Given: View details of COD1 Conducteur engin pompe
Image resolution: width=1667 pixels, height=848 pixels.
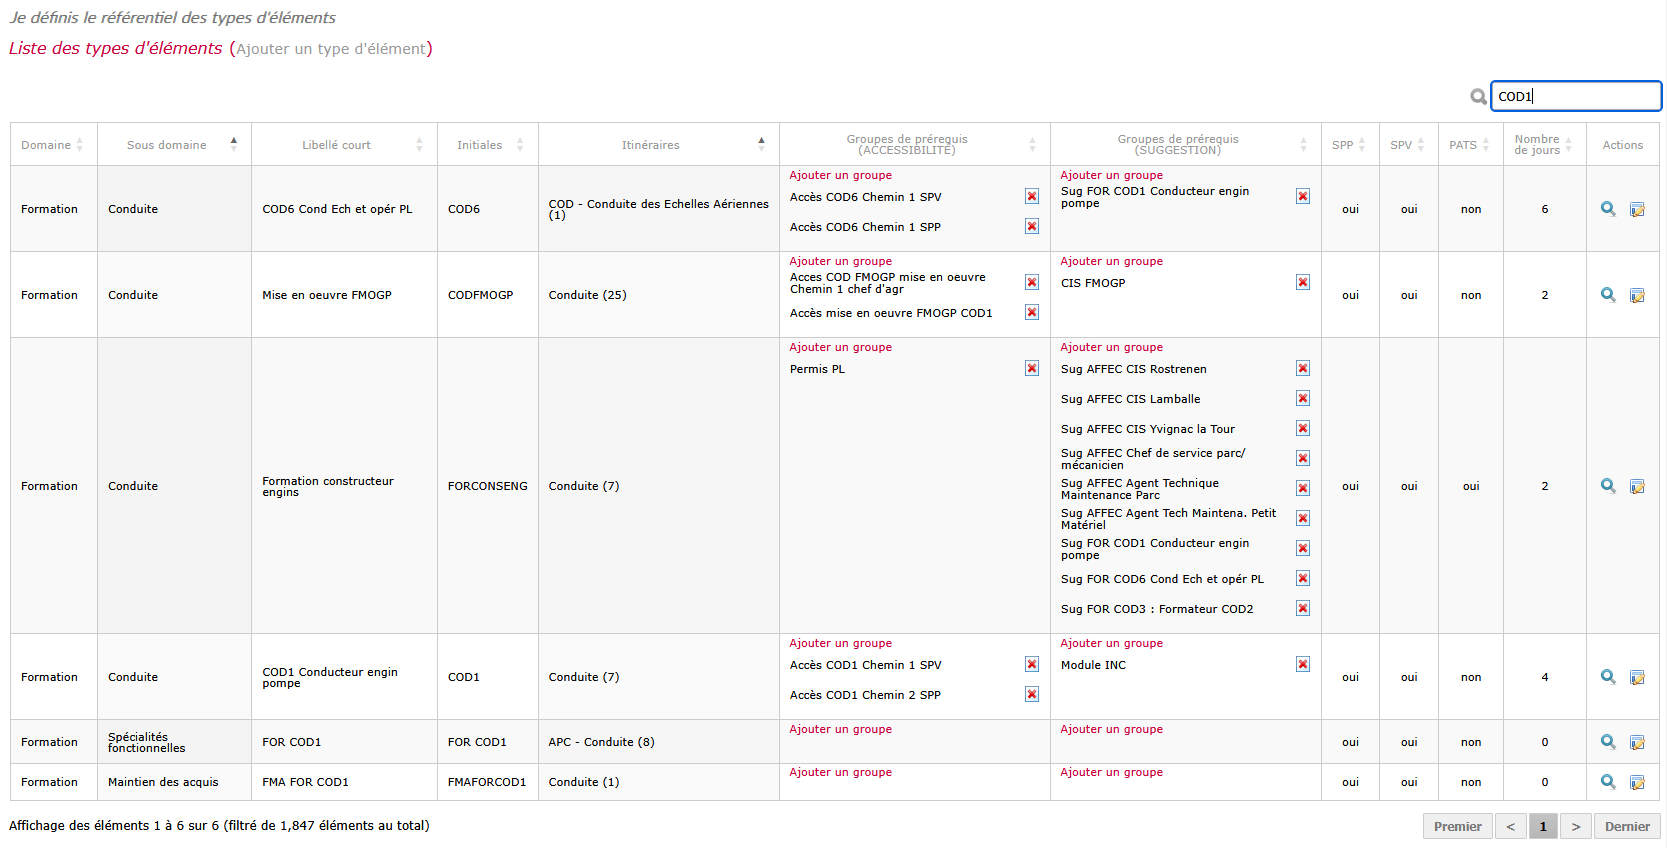Looking at the screenshot, I should 1608,677.
